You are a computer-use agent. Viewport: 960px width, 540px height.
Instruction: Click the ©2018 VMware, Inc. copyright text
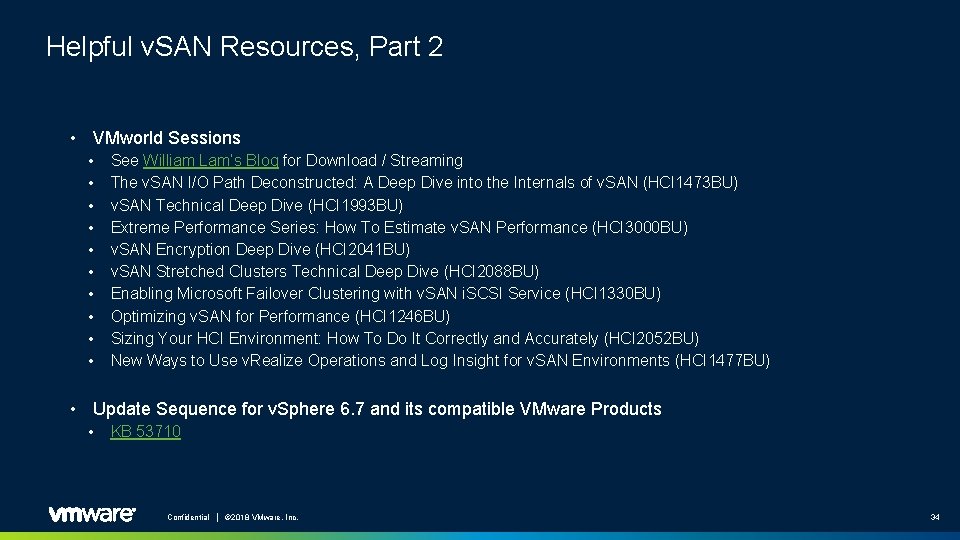pyautogui.click(x=261, y=517)
